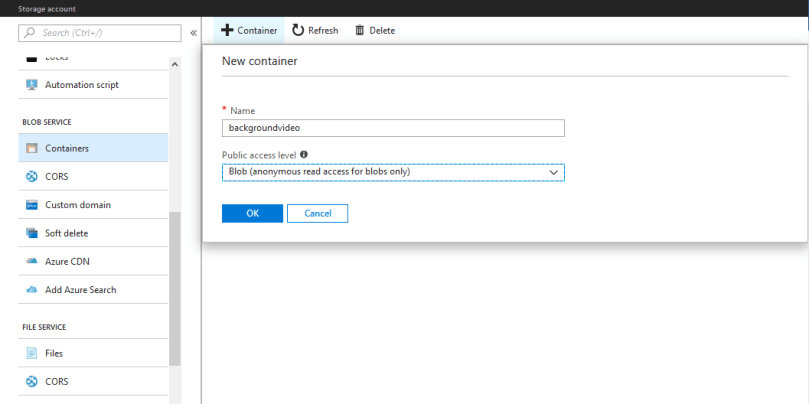The image size is (809, 404).
Task: Click the Azure CDN cloud icon
Action: (x=31, y=261)
